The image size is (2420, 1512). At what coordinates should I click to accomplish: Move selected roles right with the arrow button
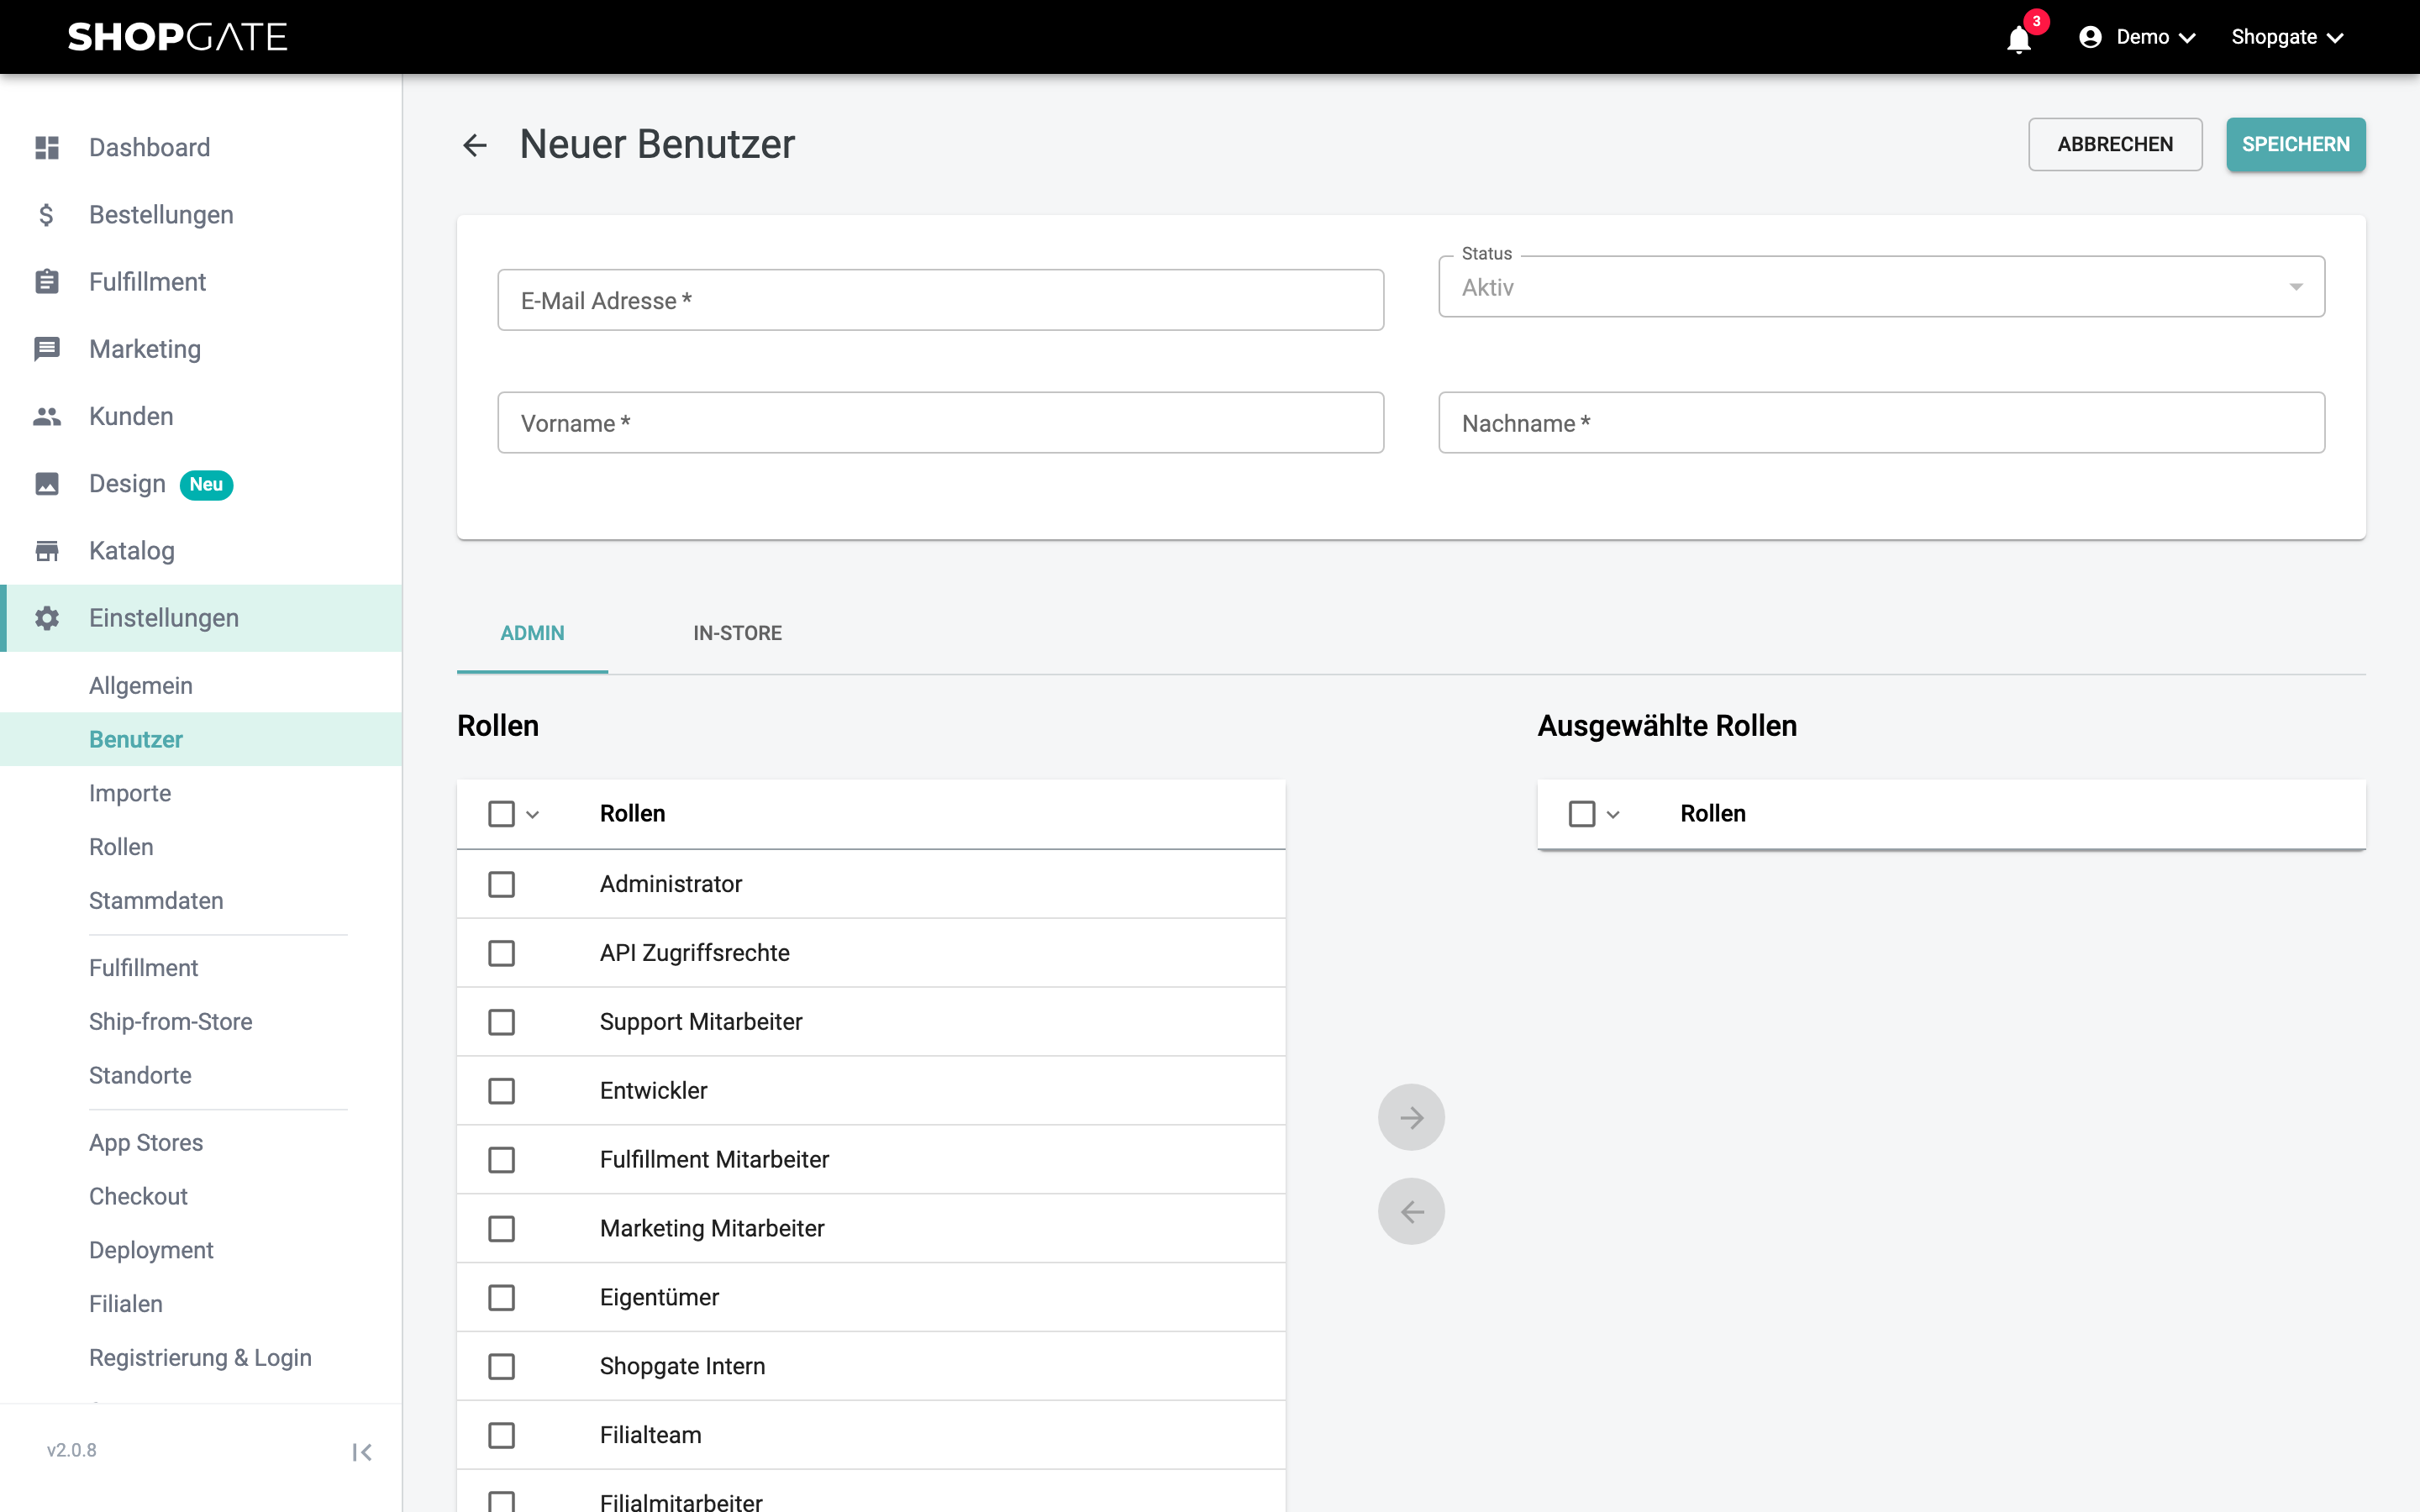coord(1411,1117)
